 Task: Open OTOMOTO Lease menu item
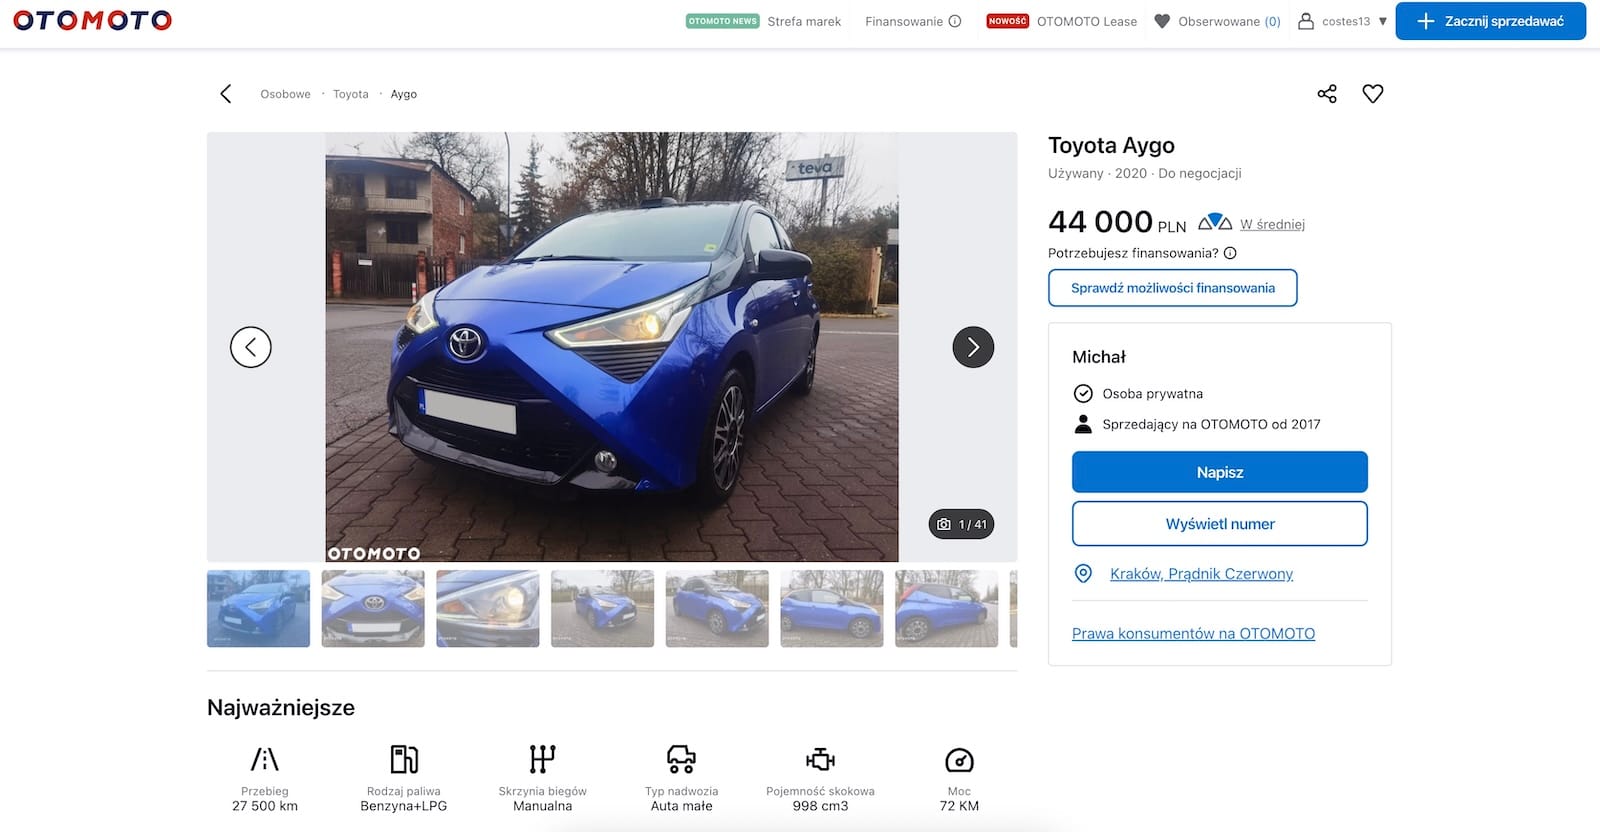tap(1087, 21)
